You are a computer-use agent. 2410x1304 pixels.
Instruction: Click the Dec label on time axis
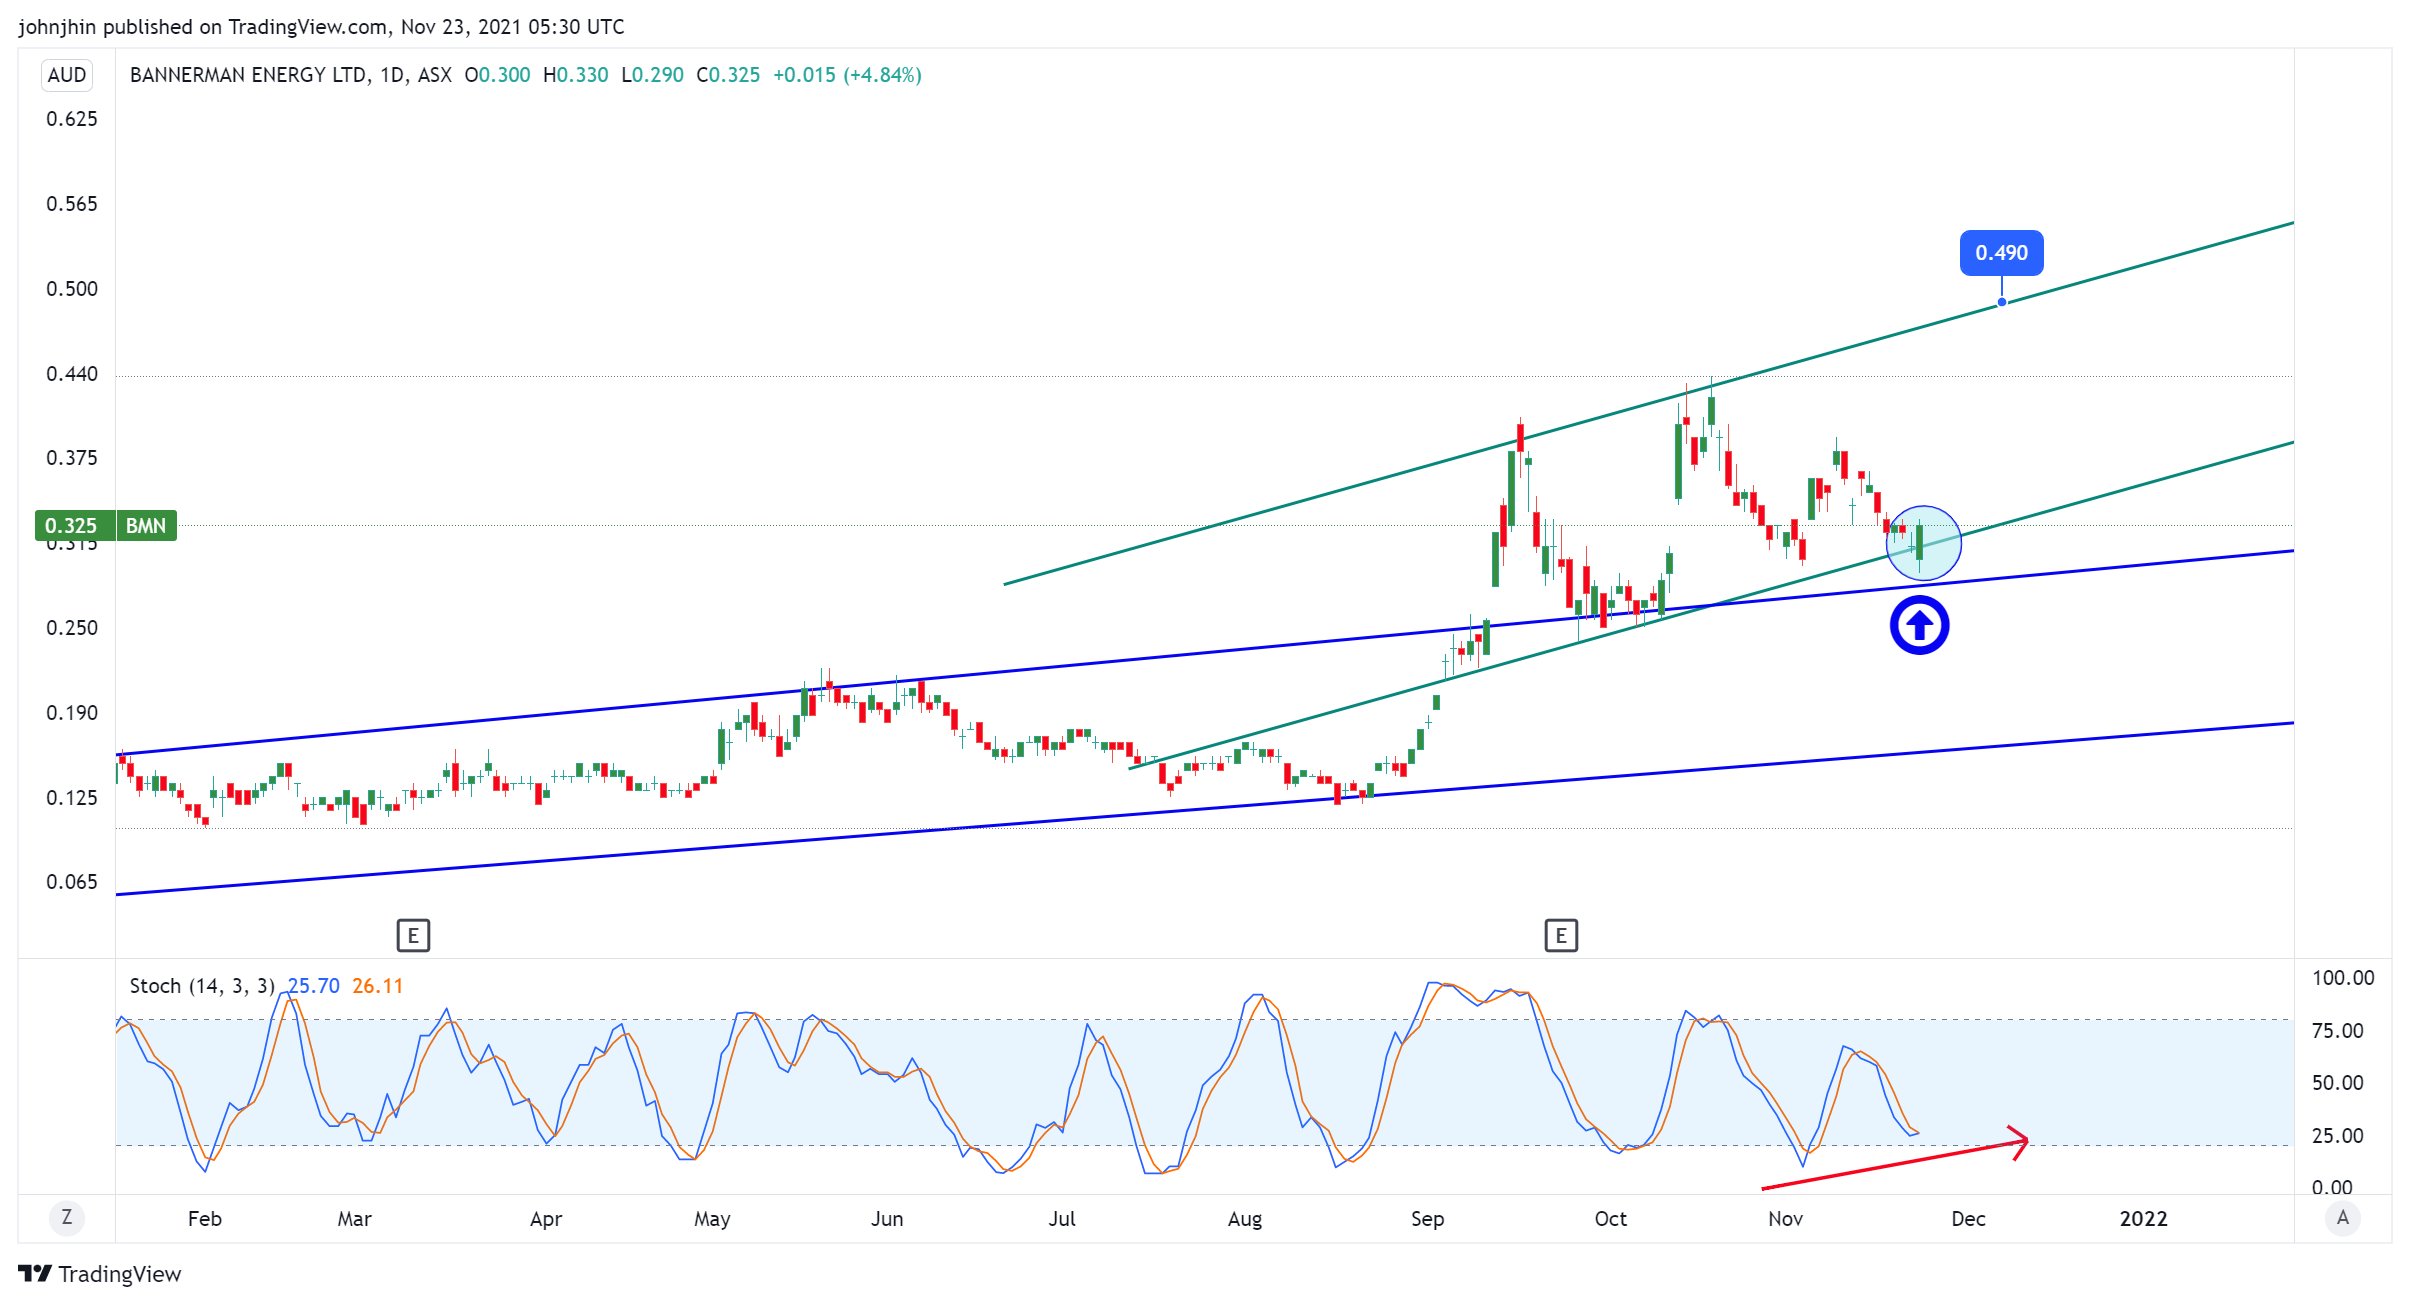1967,1219
